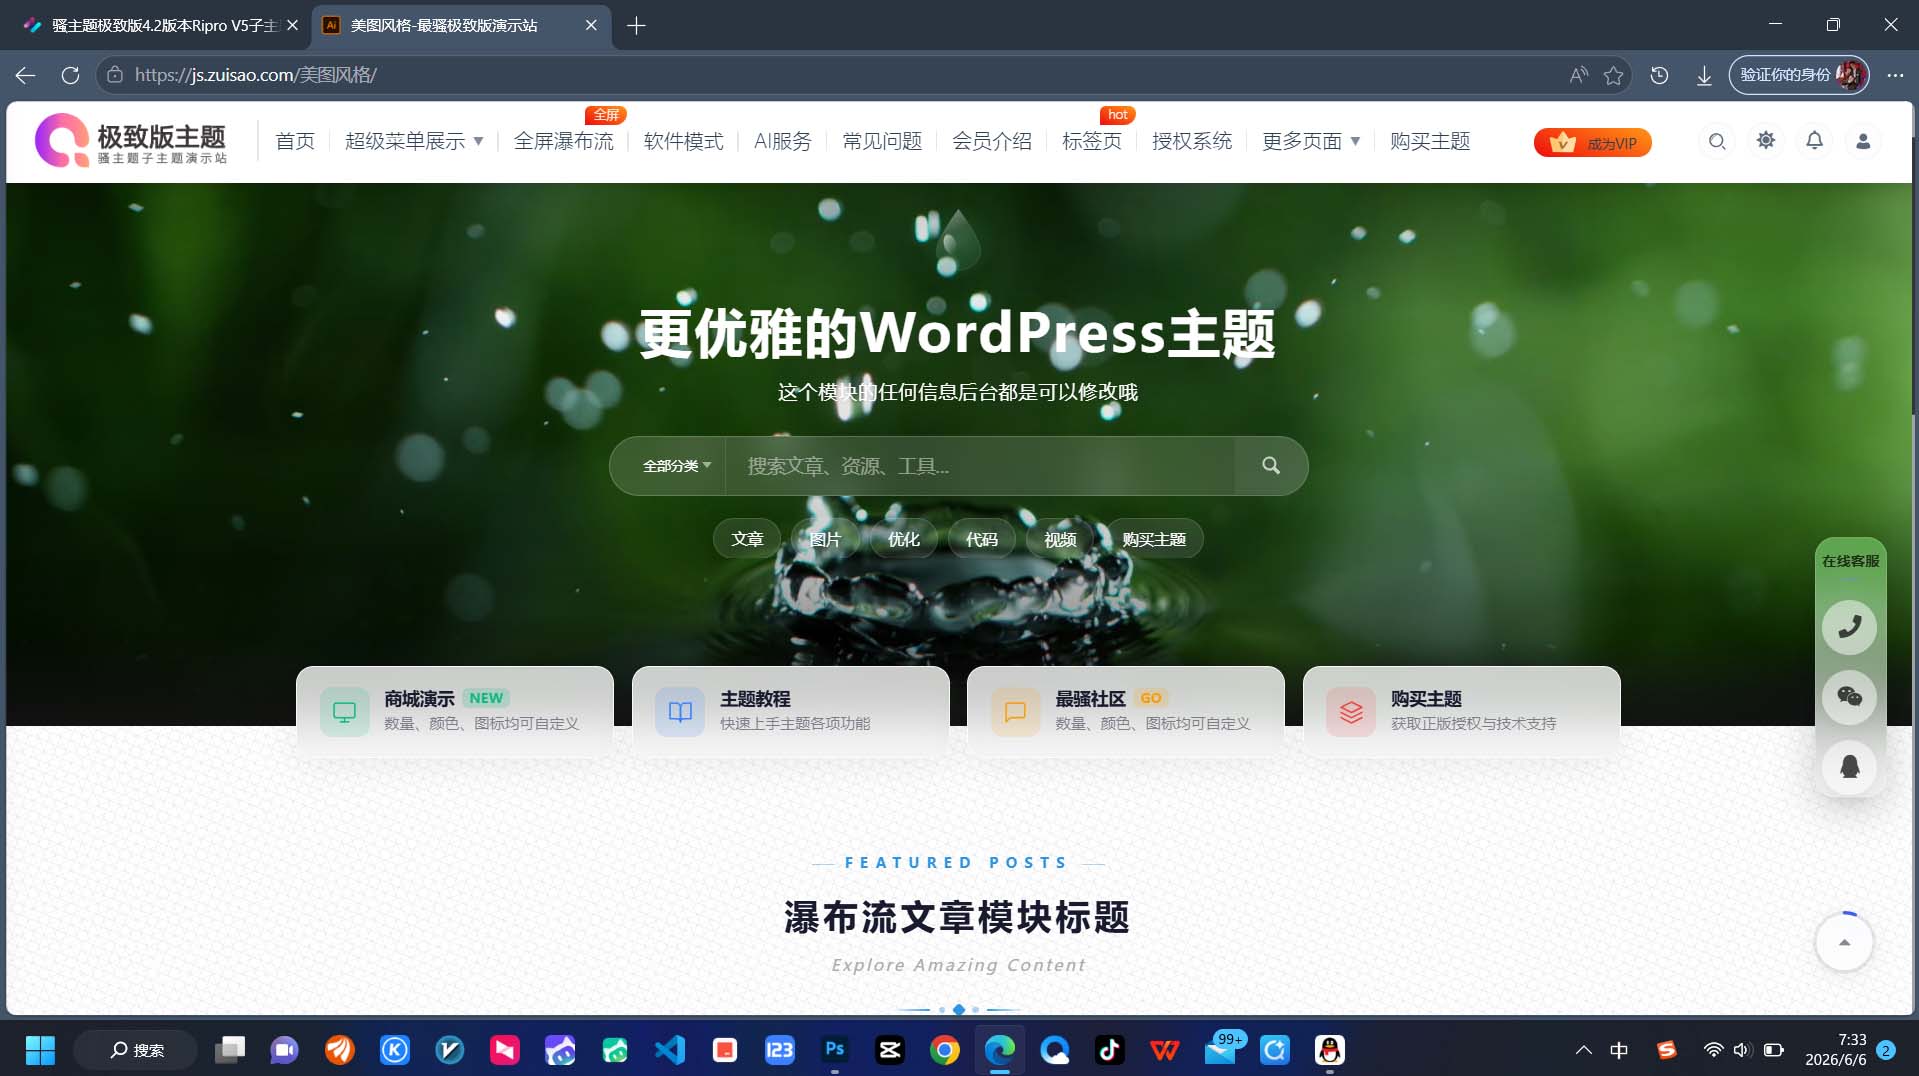Open the notification bell in header
1919x1076 pixels.
1814,141
